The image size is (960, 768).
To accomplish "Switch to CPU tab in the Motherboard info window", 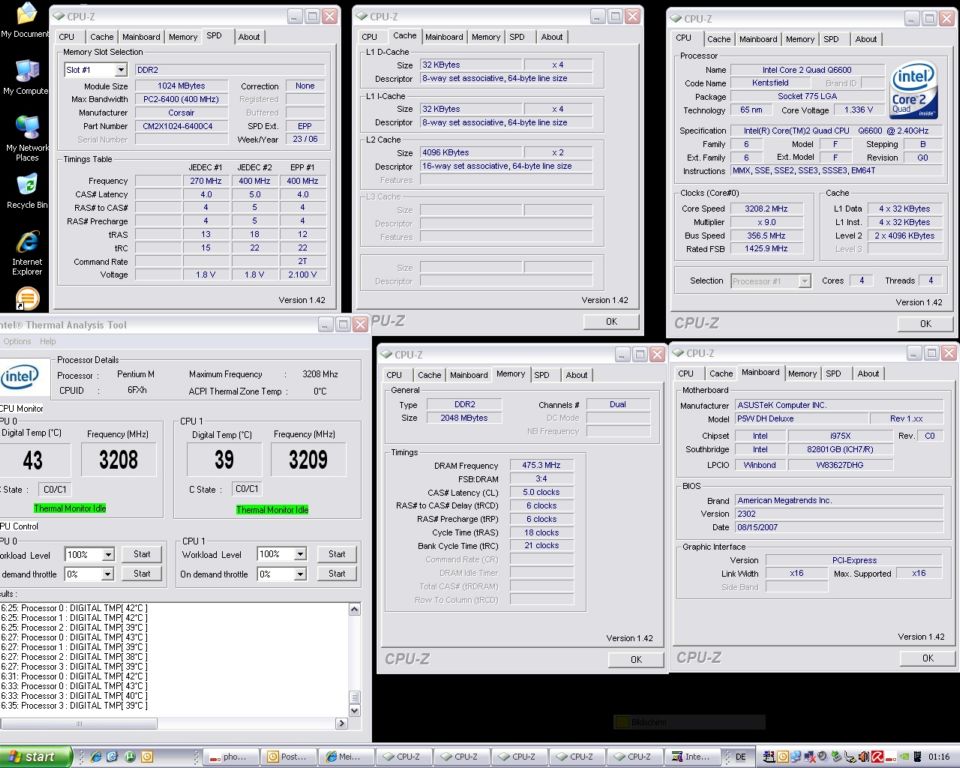I will tap(686, 374).
